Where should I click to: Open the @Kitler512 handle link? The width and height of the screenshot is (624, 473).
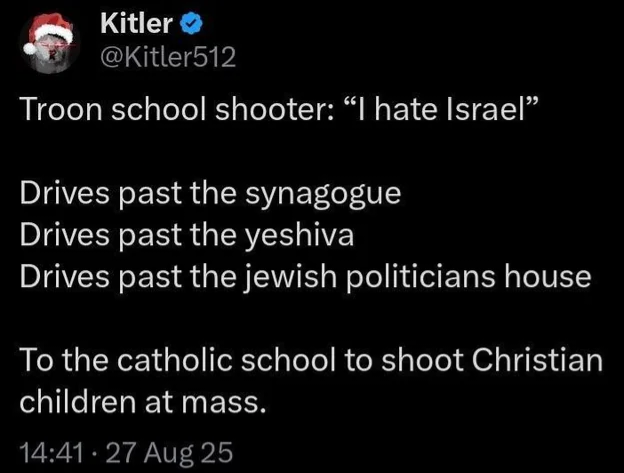point(168,57)
